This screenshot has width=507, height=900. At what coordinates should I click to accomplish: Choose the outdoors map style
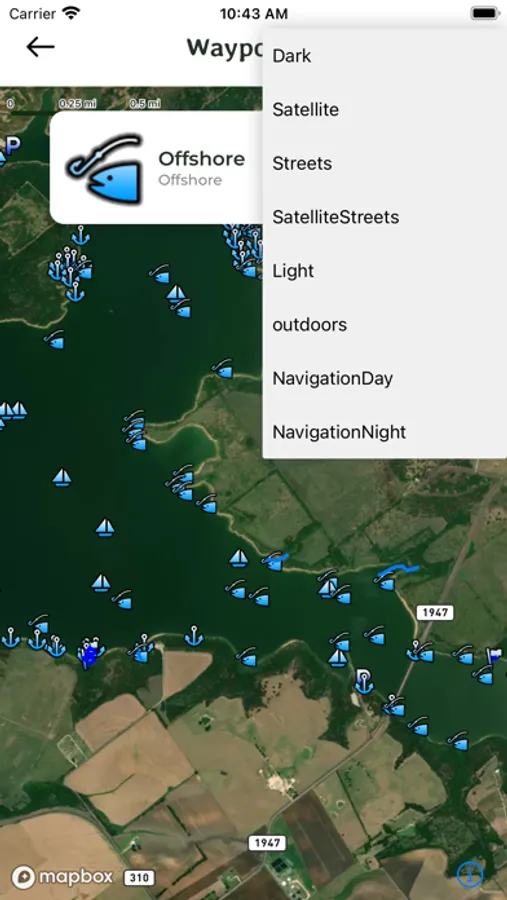point(385,325)
